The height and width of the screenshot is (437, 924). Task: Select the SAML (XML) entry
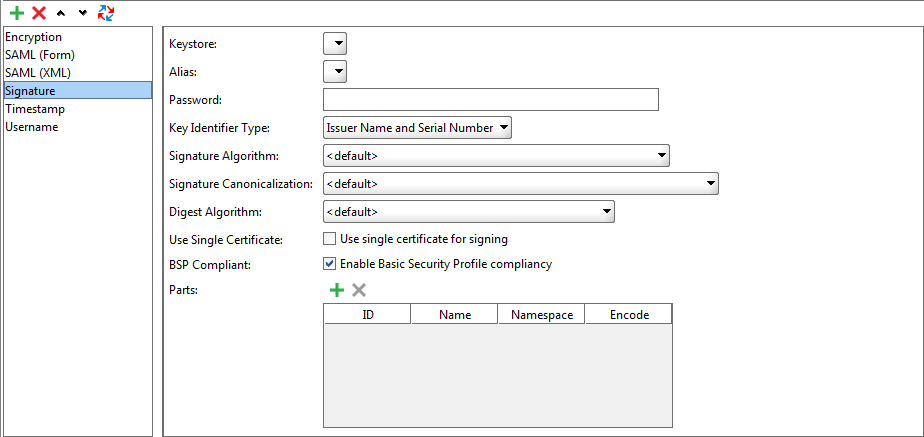point(38,73)
